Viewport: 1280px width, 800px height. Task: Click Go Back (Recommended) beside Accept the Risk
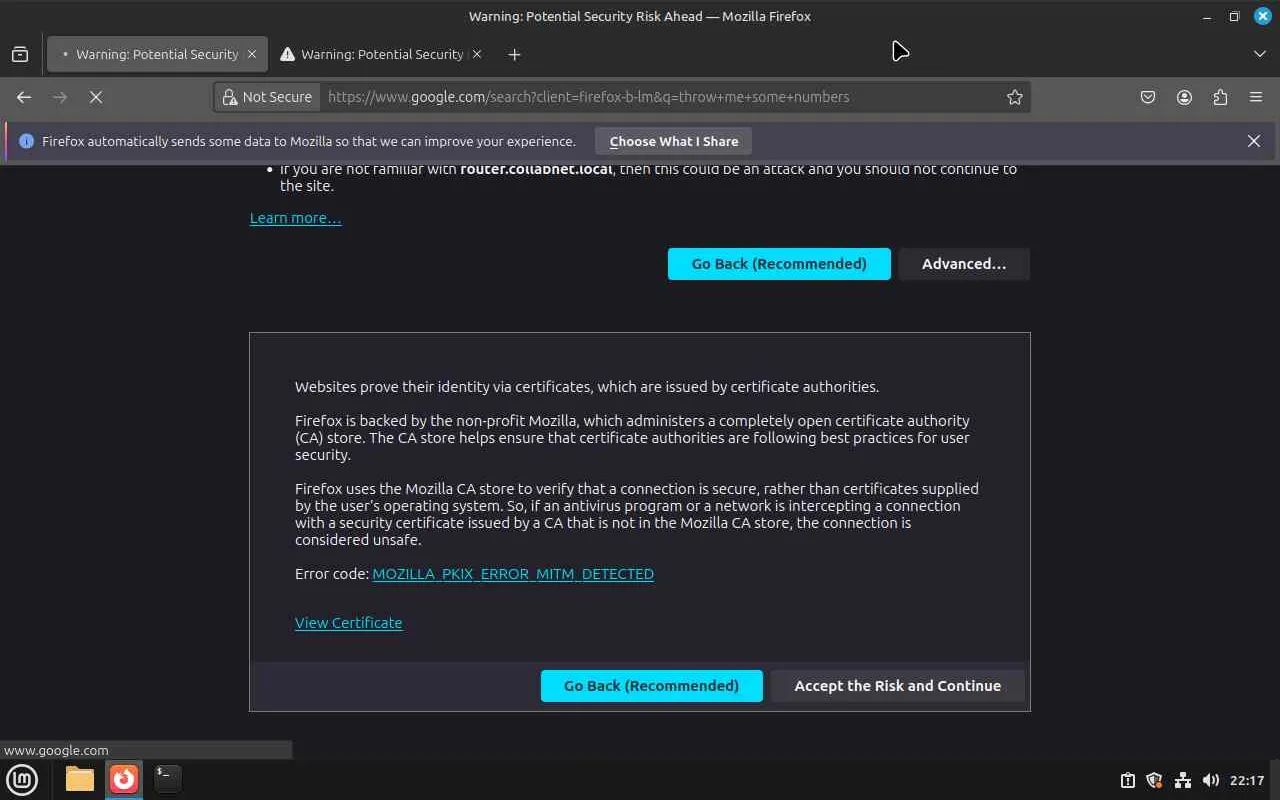click(x=652, y=686)
